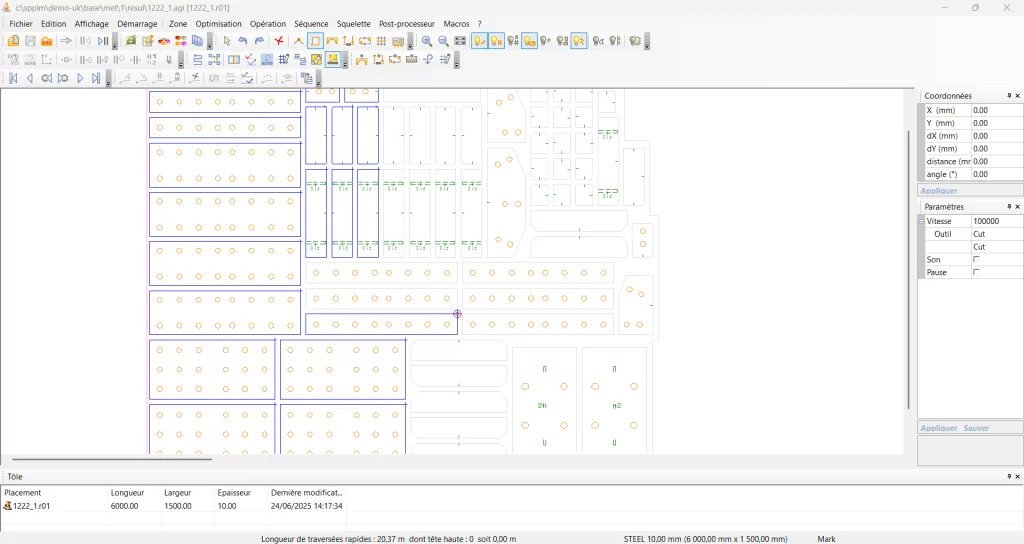
Task: Toggle the first lightbulb display button
Action: pyautogui.click(x=480, y=41)
